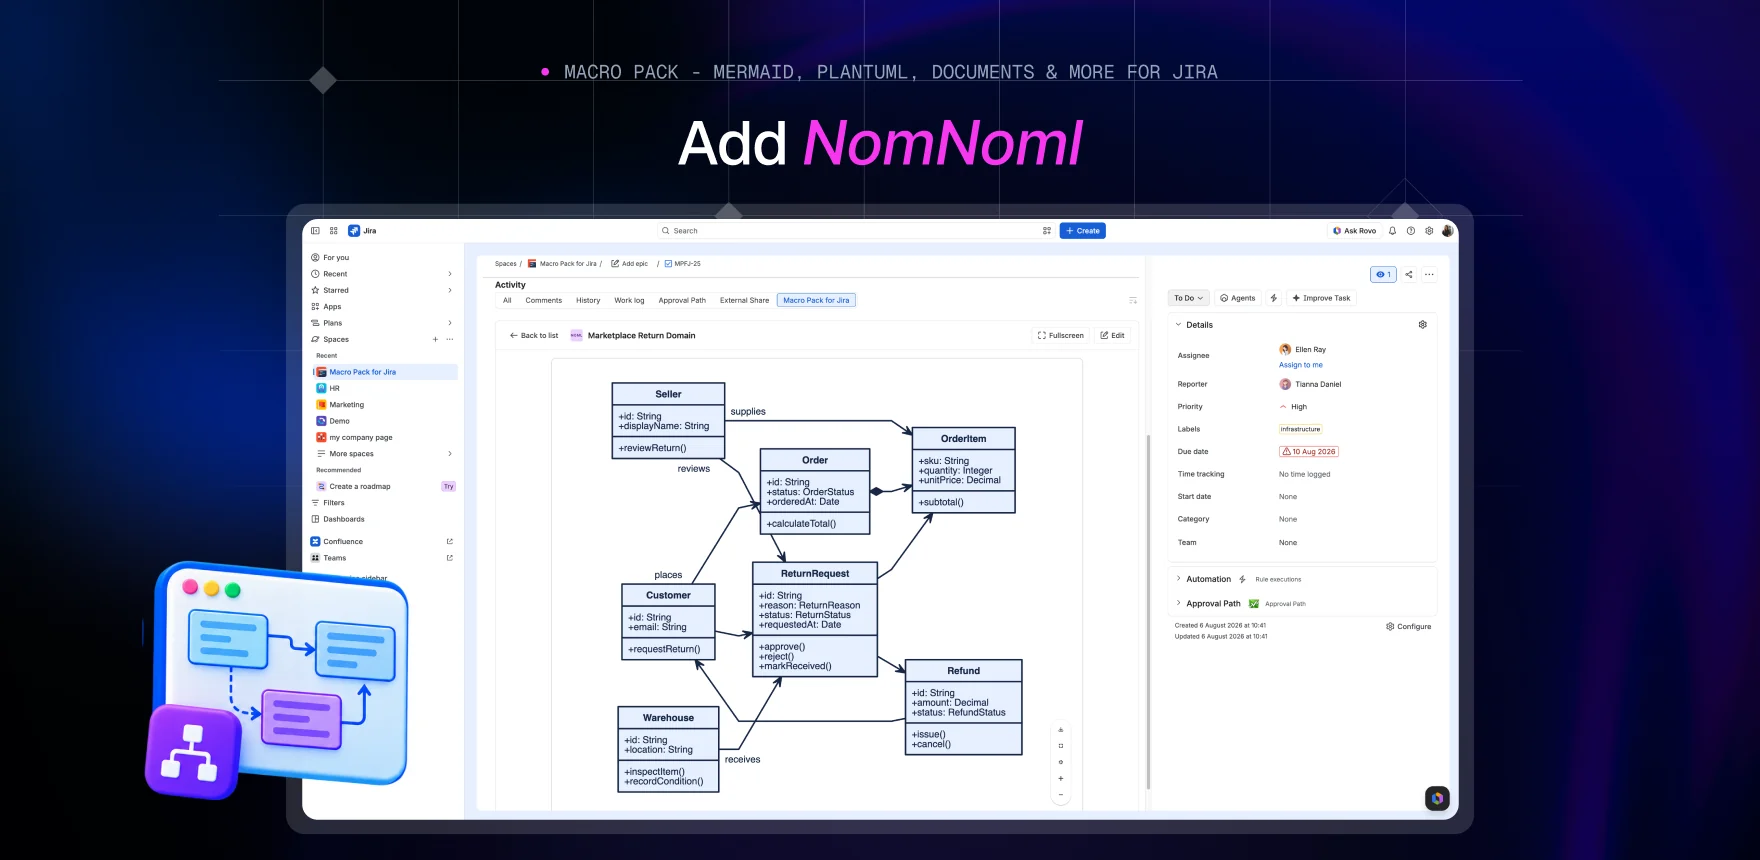Viewport: 1760px width, 860px height.
Task: Expand Starred in the sidebar
Action: 450,290
